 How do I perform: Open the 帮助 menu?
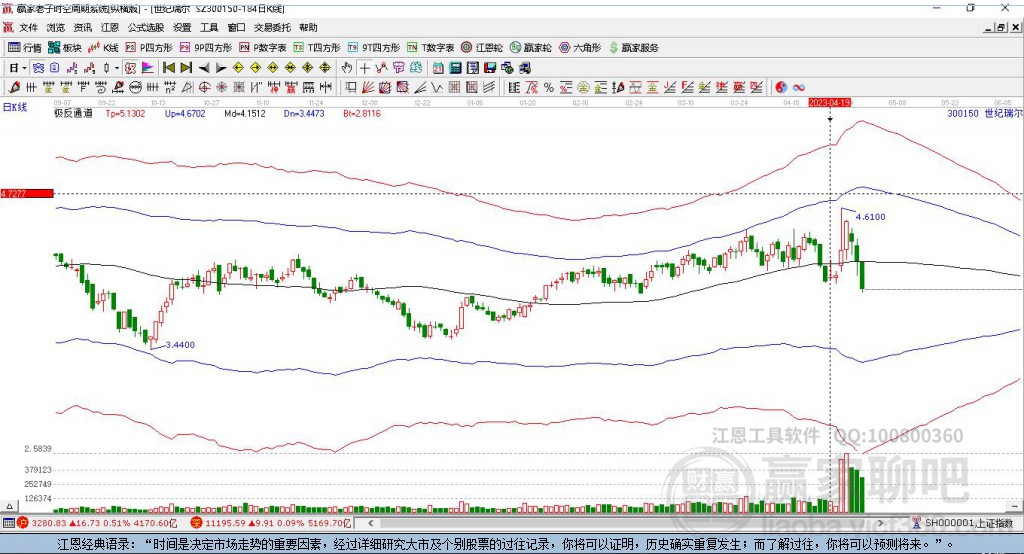click(308, 27)
